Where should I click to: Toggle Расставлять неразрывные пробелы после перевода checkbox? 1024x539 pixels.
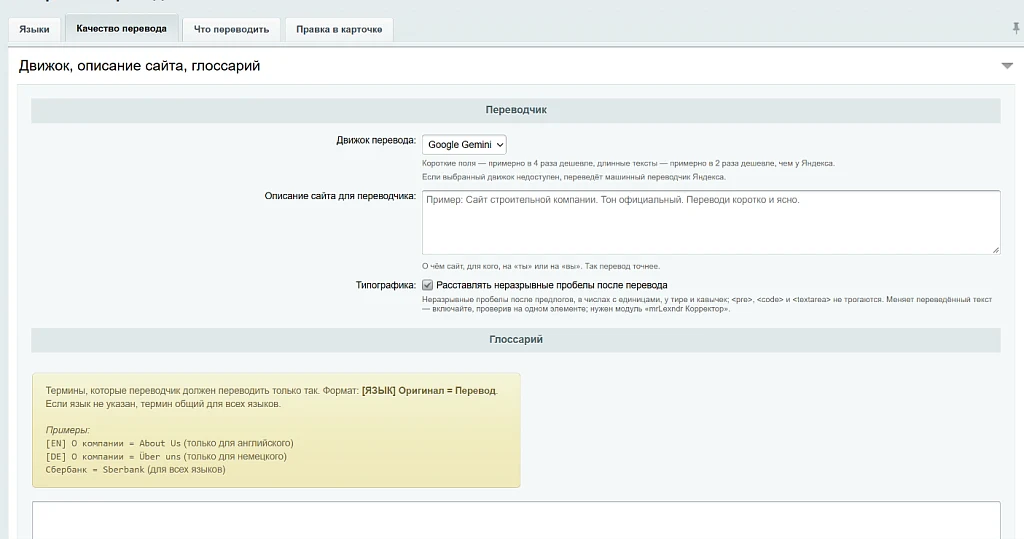click(x=427, y=285)
